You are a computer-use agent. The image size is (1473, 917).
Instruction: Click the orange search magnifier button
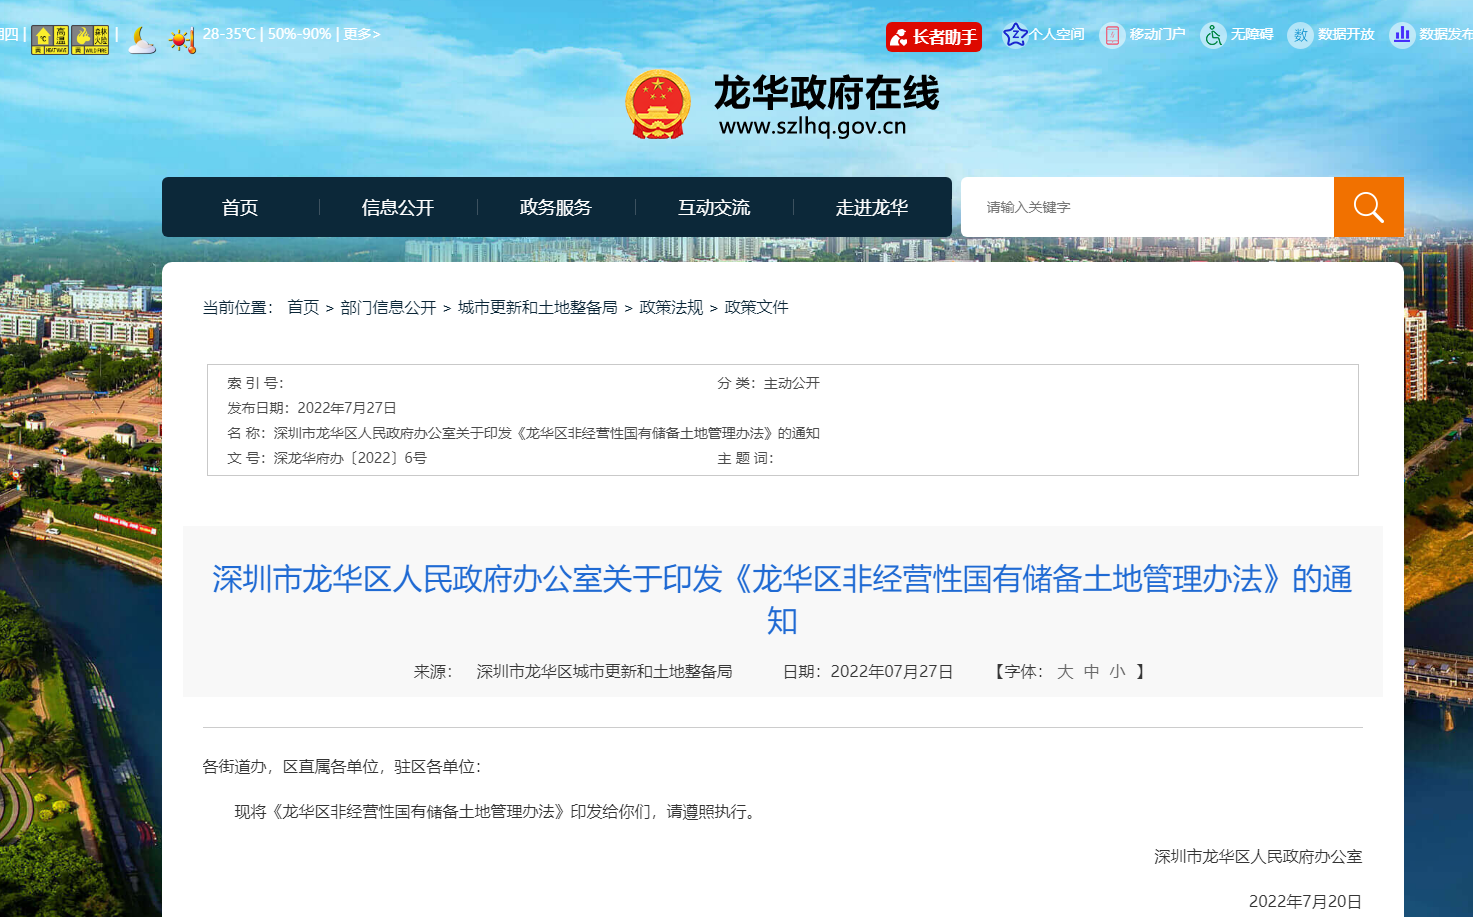coord(1368,207)
